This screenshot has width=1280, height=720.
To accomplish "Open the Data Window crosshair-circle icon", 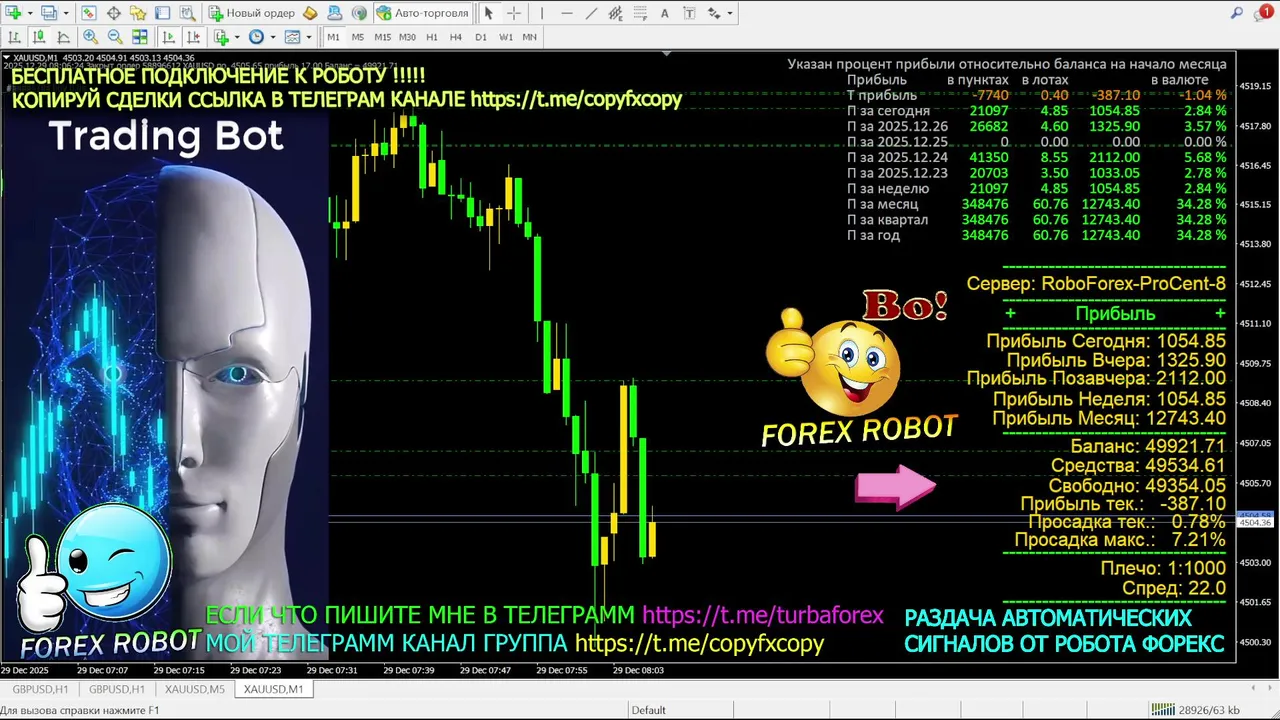I will tap(114, 13).
